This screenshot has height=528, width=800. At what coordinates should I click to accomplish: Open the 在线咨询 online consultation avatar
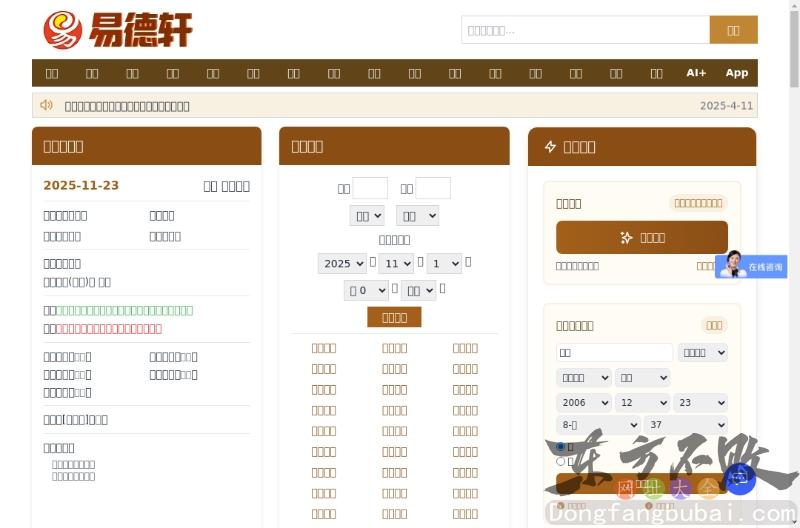pyautogui.click(x=734, y=264)
